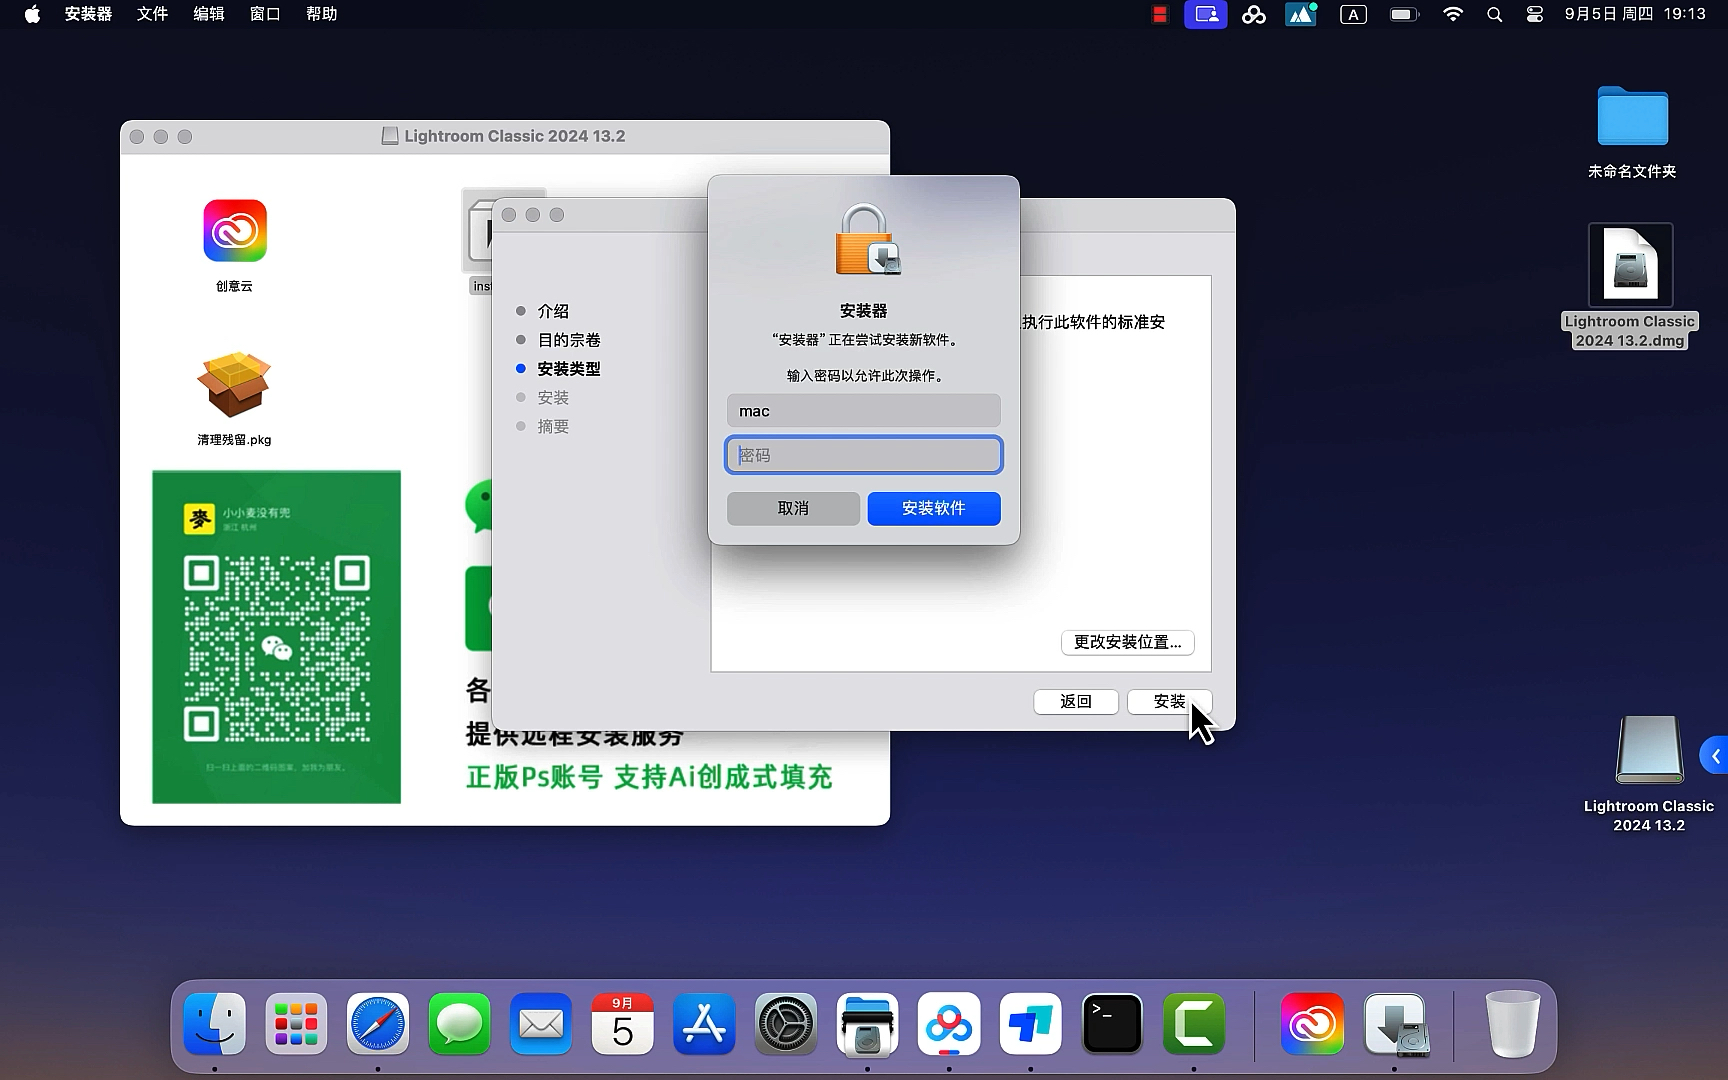
Task: Click the Baidu Netdisk menu bar icon
Action: click(1254, 14)
